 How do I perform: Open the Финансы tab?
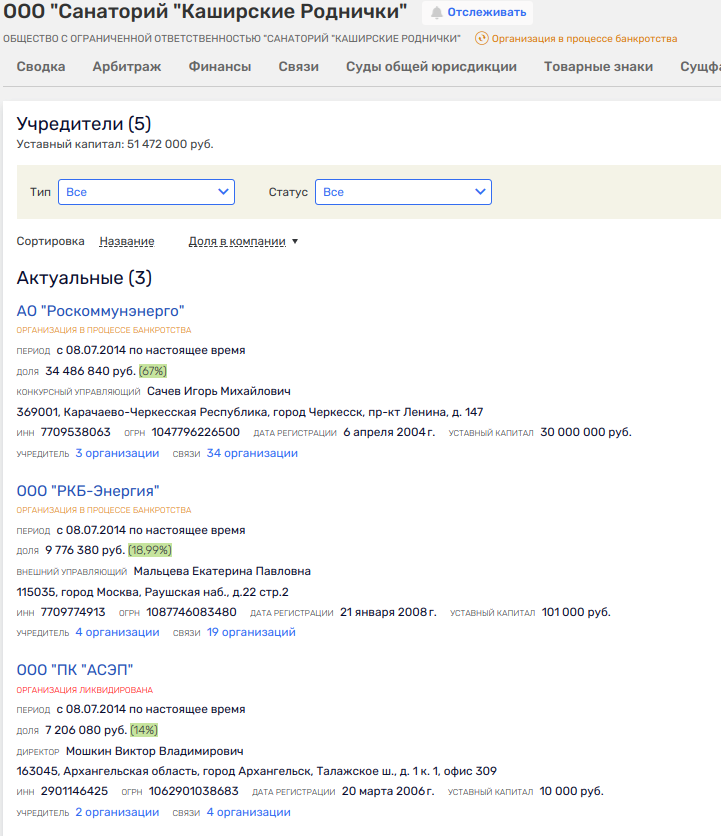220,67
